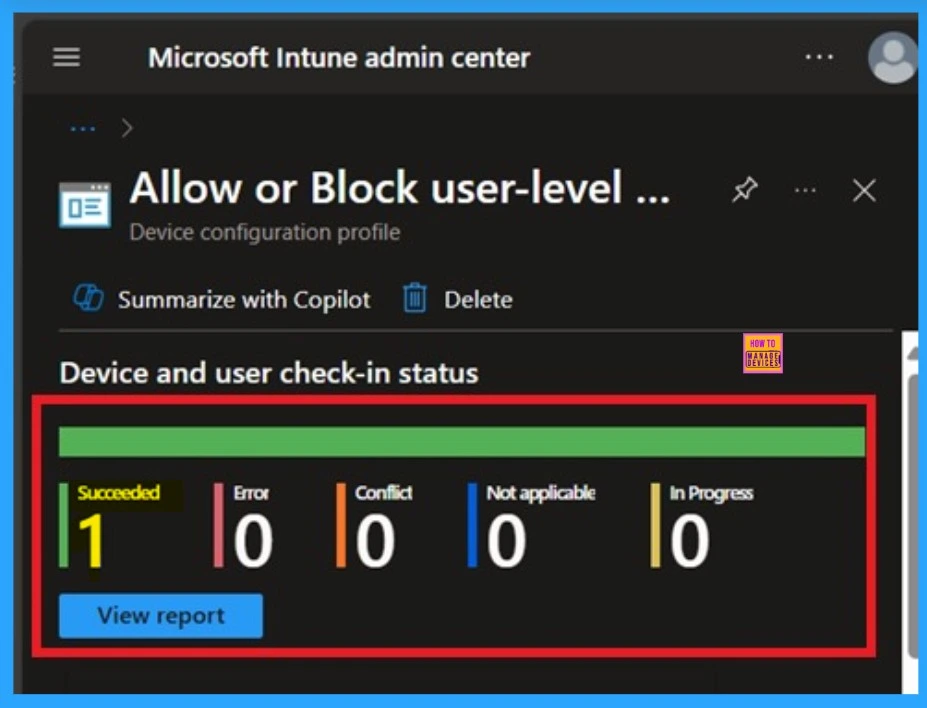This screenshot has height=708, width=927.
Task: Select the Conflict count
Action: [x=375, y=540]
